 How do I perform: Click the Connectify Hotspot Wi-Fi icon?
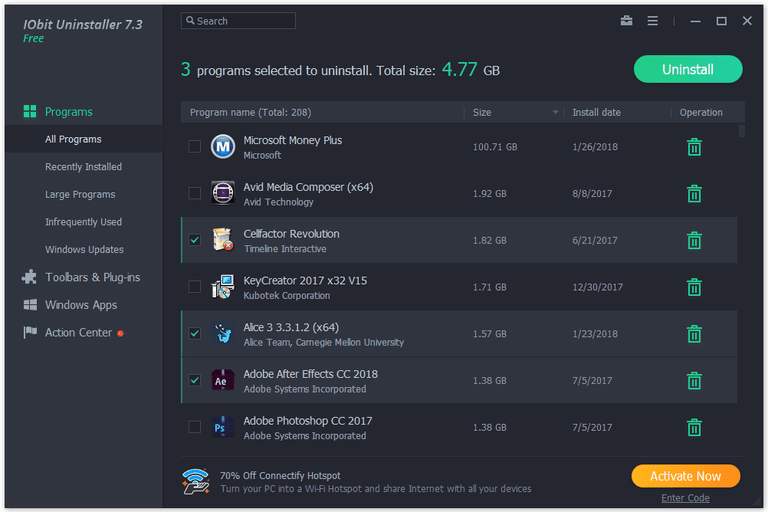coord(196,481)
